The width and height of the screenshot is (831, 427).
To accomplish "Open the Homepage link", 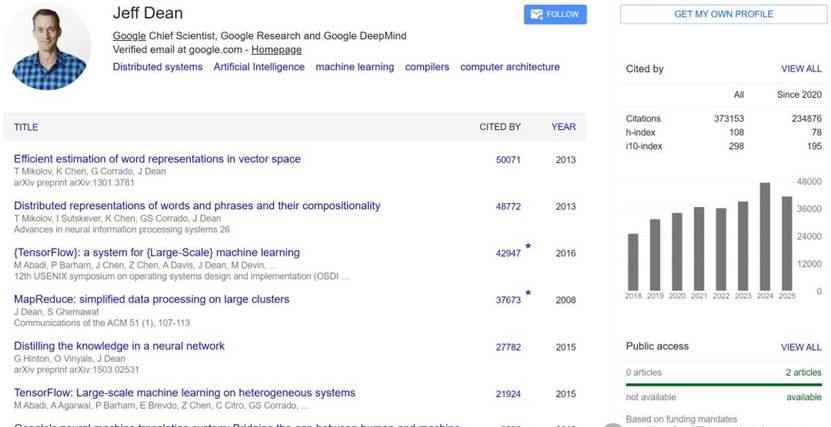I will pos(276,50).
